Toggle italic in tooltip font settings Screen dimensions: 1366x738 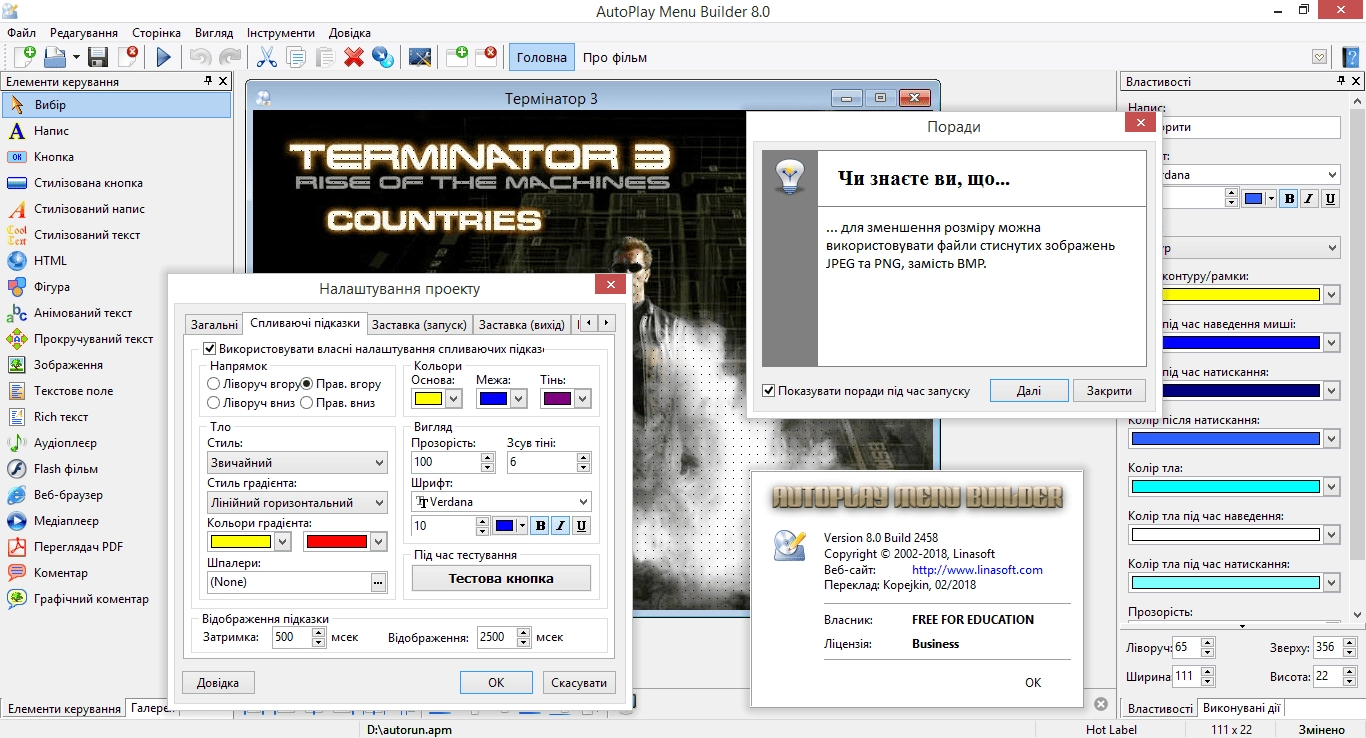[x=560, y=526]
